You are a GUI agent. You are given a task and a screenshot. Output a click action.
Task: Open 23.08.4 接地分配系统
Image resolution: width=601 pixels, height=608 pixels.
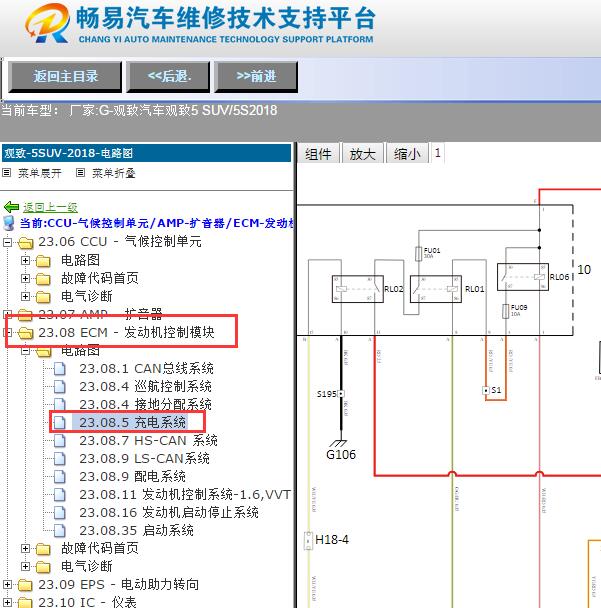pyautogui.click(x=145, y=404)
